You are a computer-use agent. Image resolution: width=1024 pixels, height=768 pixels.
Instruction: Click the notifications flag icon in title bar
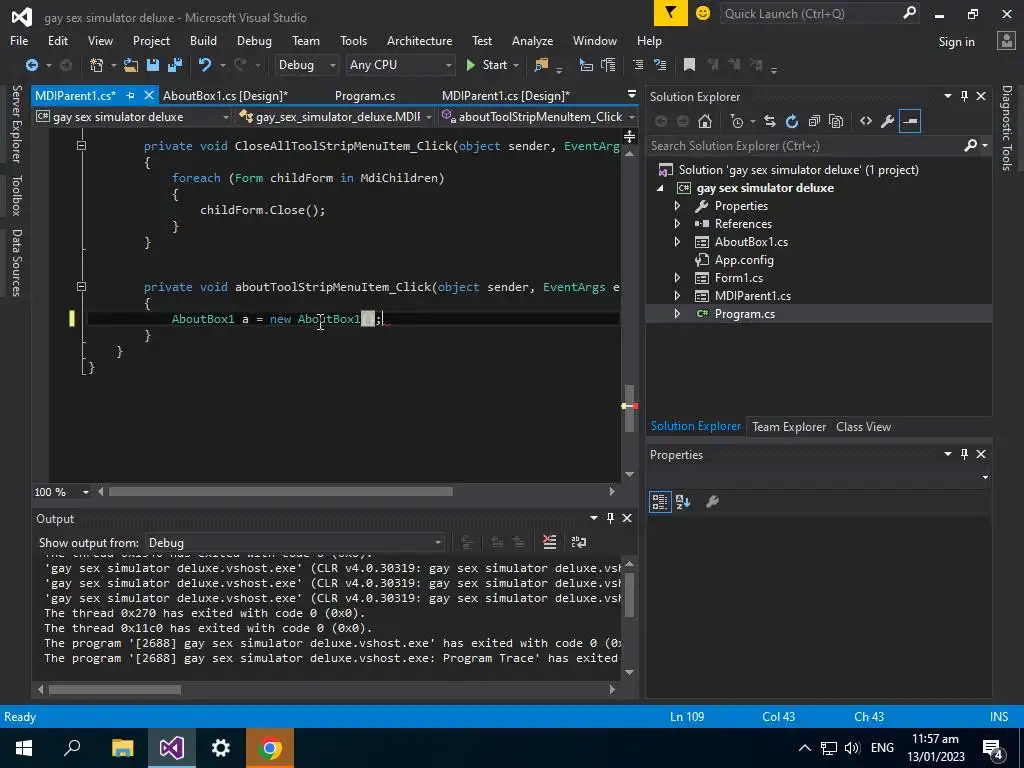[x=671, y=13]
